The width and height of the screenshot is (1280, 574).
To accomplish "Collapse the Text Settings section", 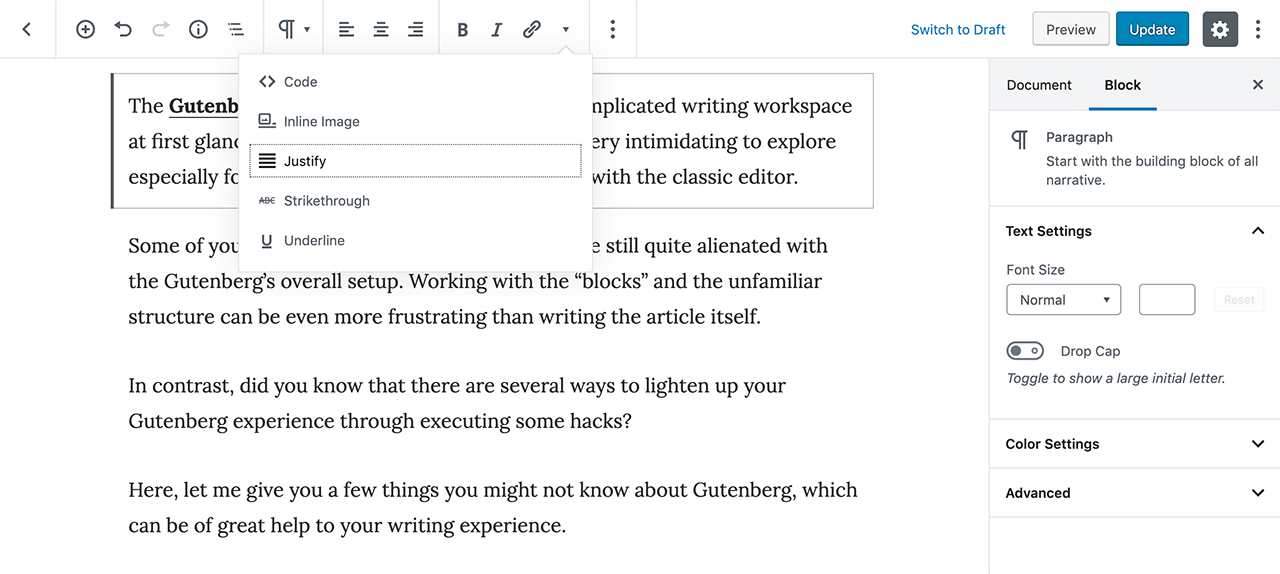I will (x=1257, y=231).
